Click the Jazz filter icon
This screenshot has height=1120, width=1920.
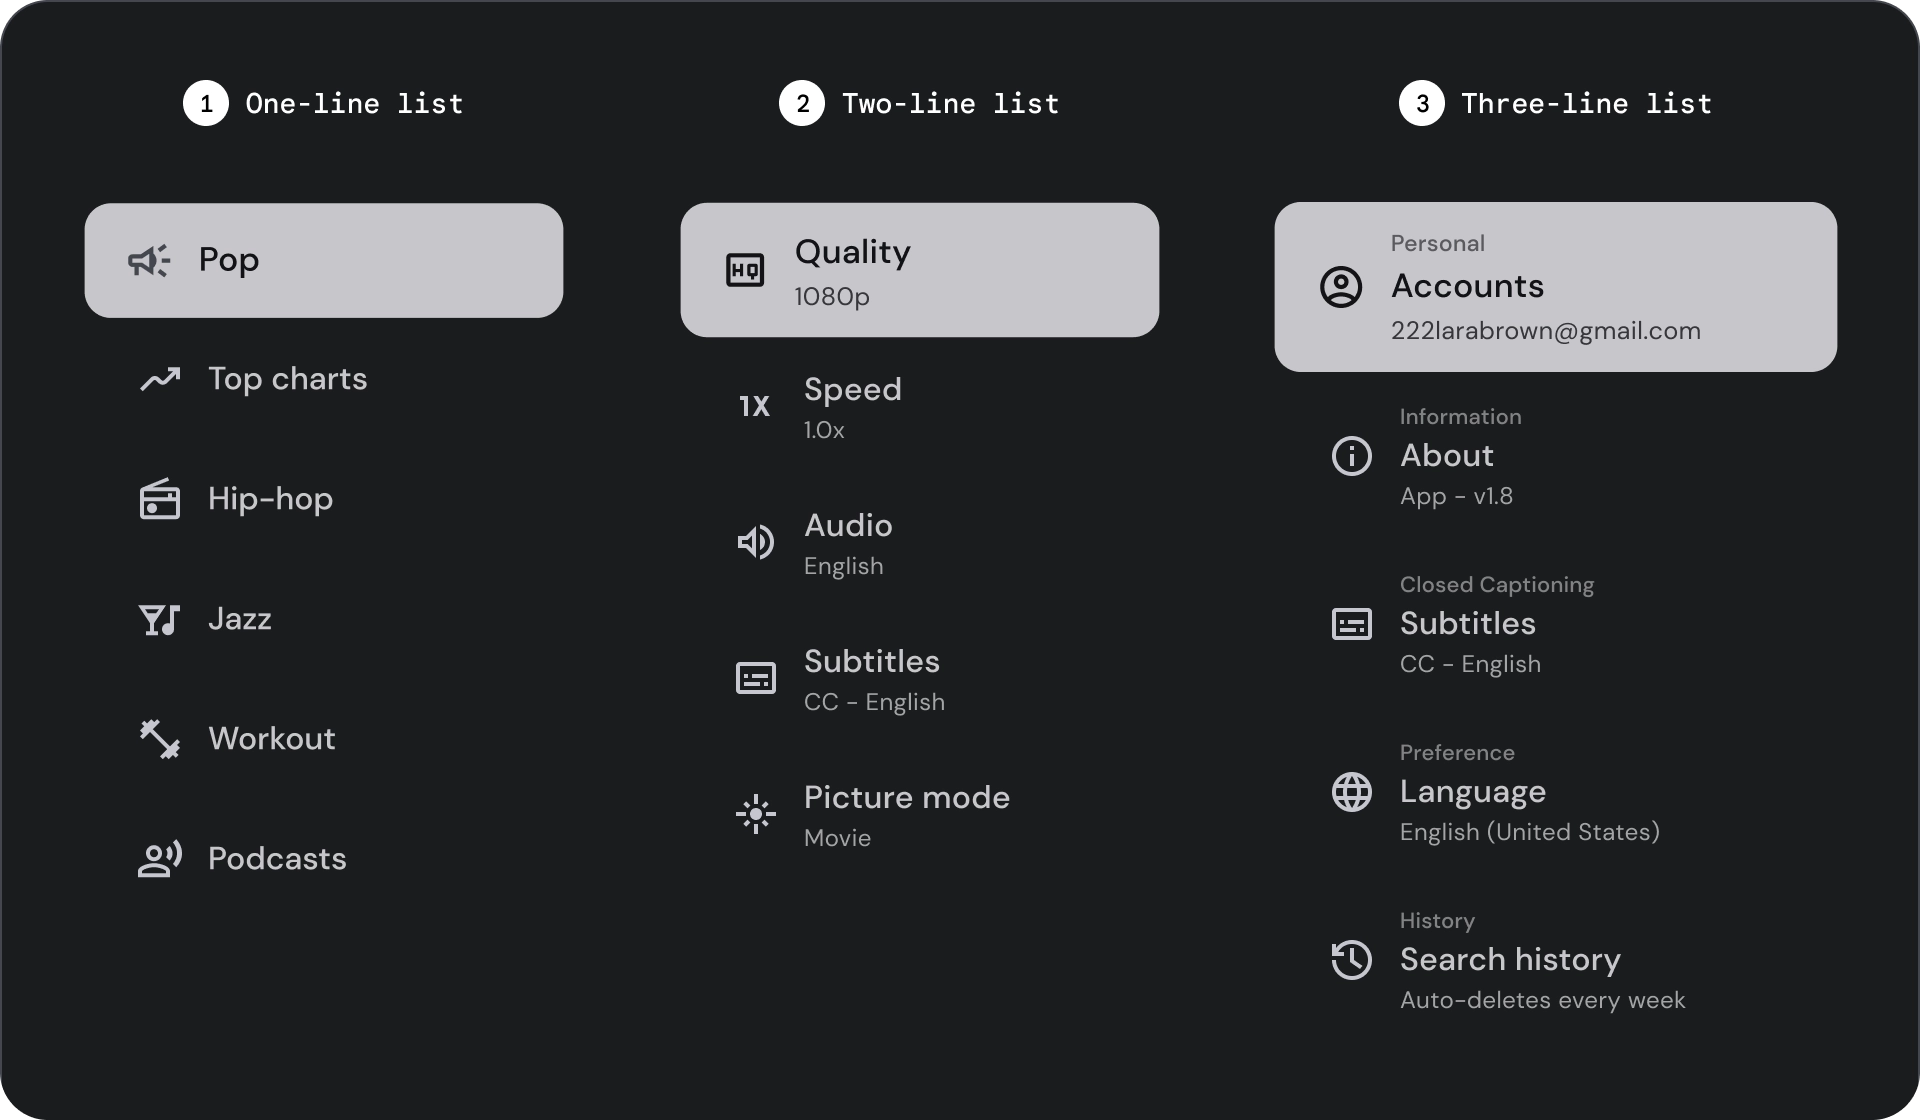(x=159, y=617)
